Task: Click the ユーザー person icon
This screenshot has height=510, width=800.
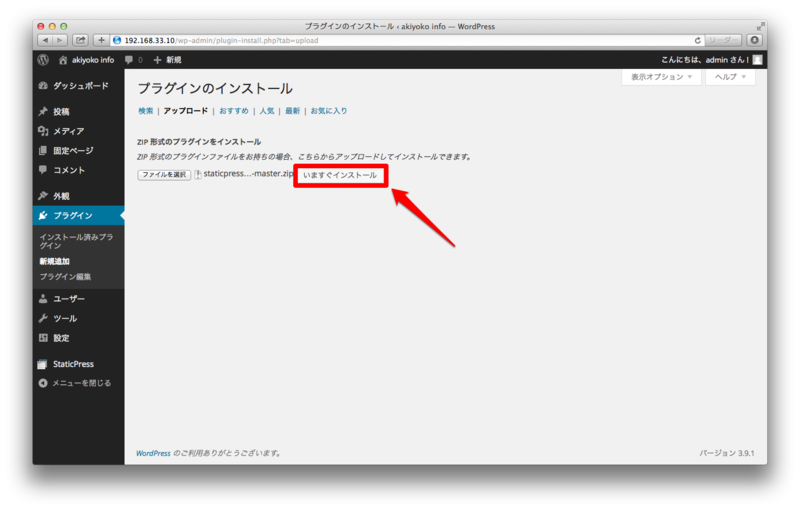Action: tap(43, 298)
